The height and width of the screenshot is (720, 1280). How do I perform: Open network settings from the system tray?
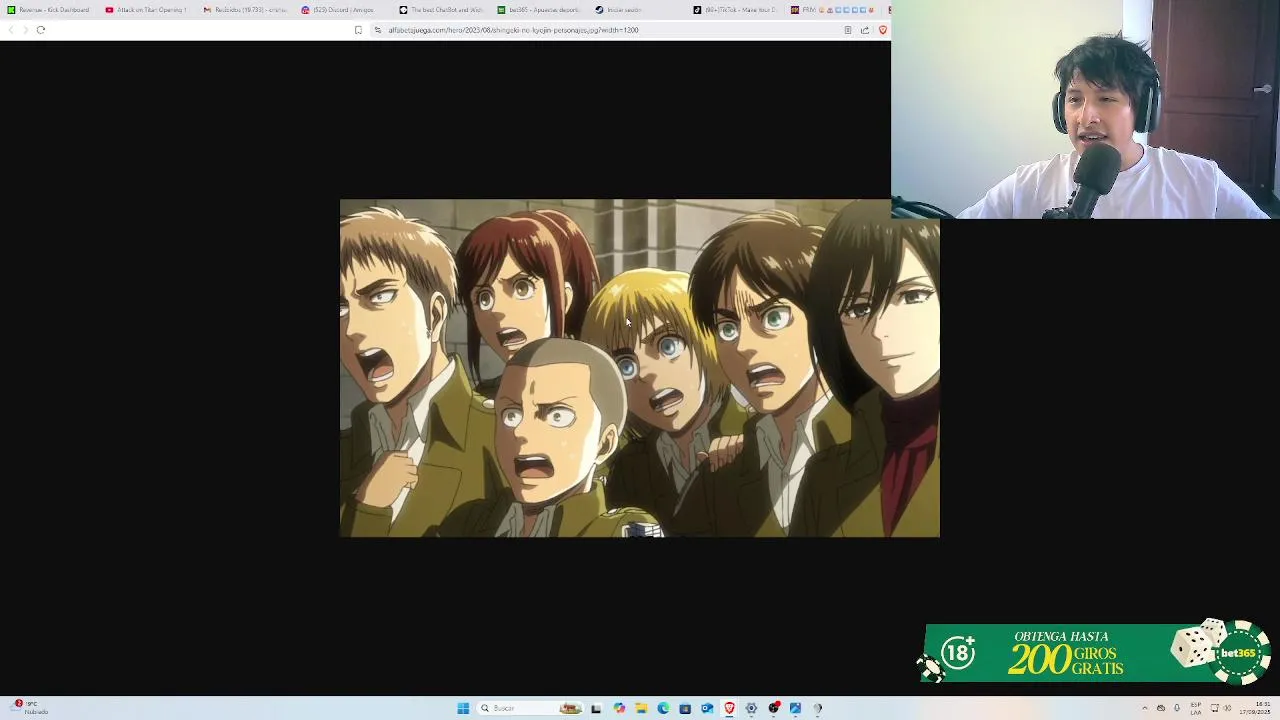pyautogui.click(x=1214, y=708)
